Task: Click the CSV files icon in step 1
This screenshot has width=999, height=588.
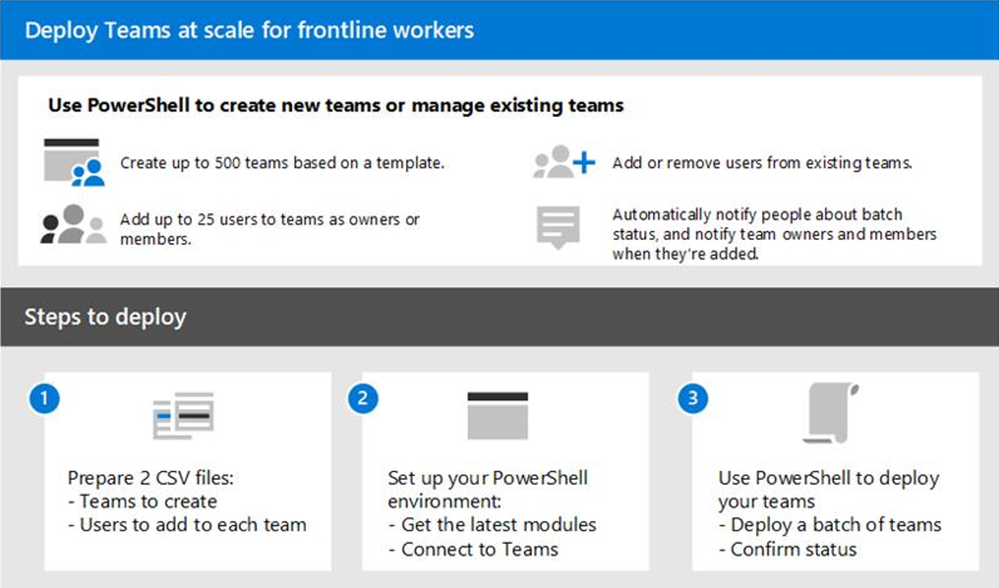Action: (x=183, y=415)
